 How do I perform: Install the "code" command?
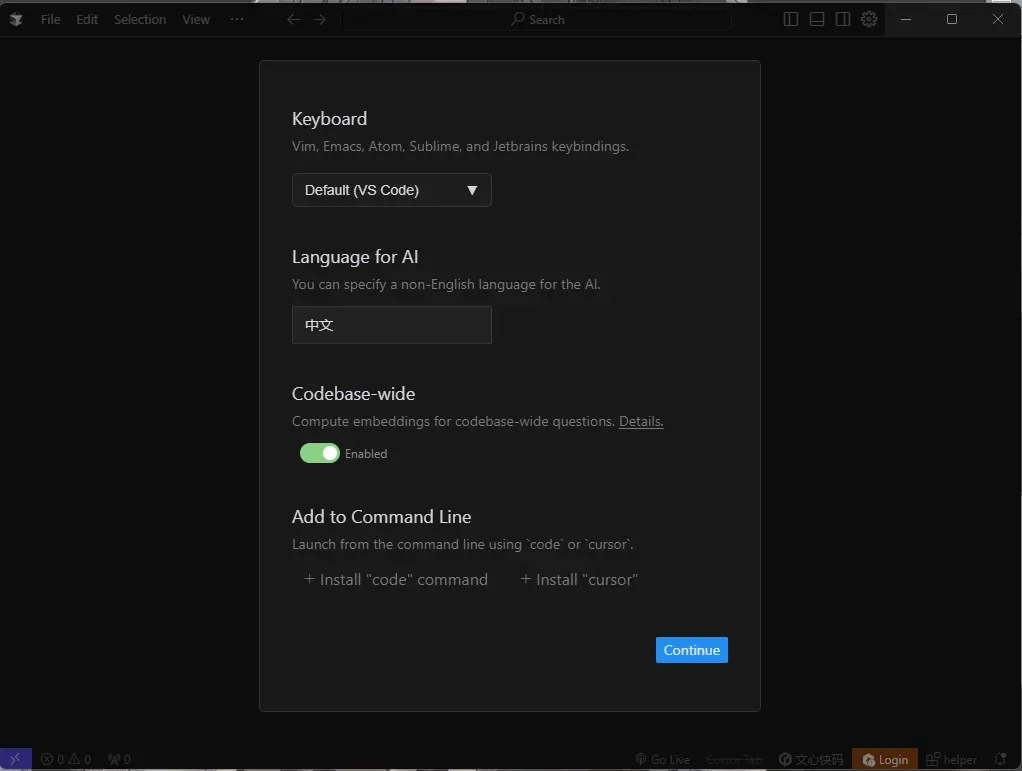pos(396,579)
